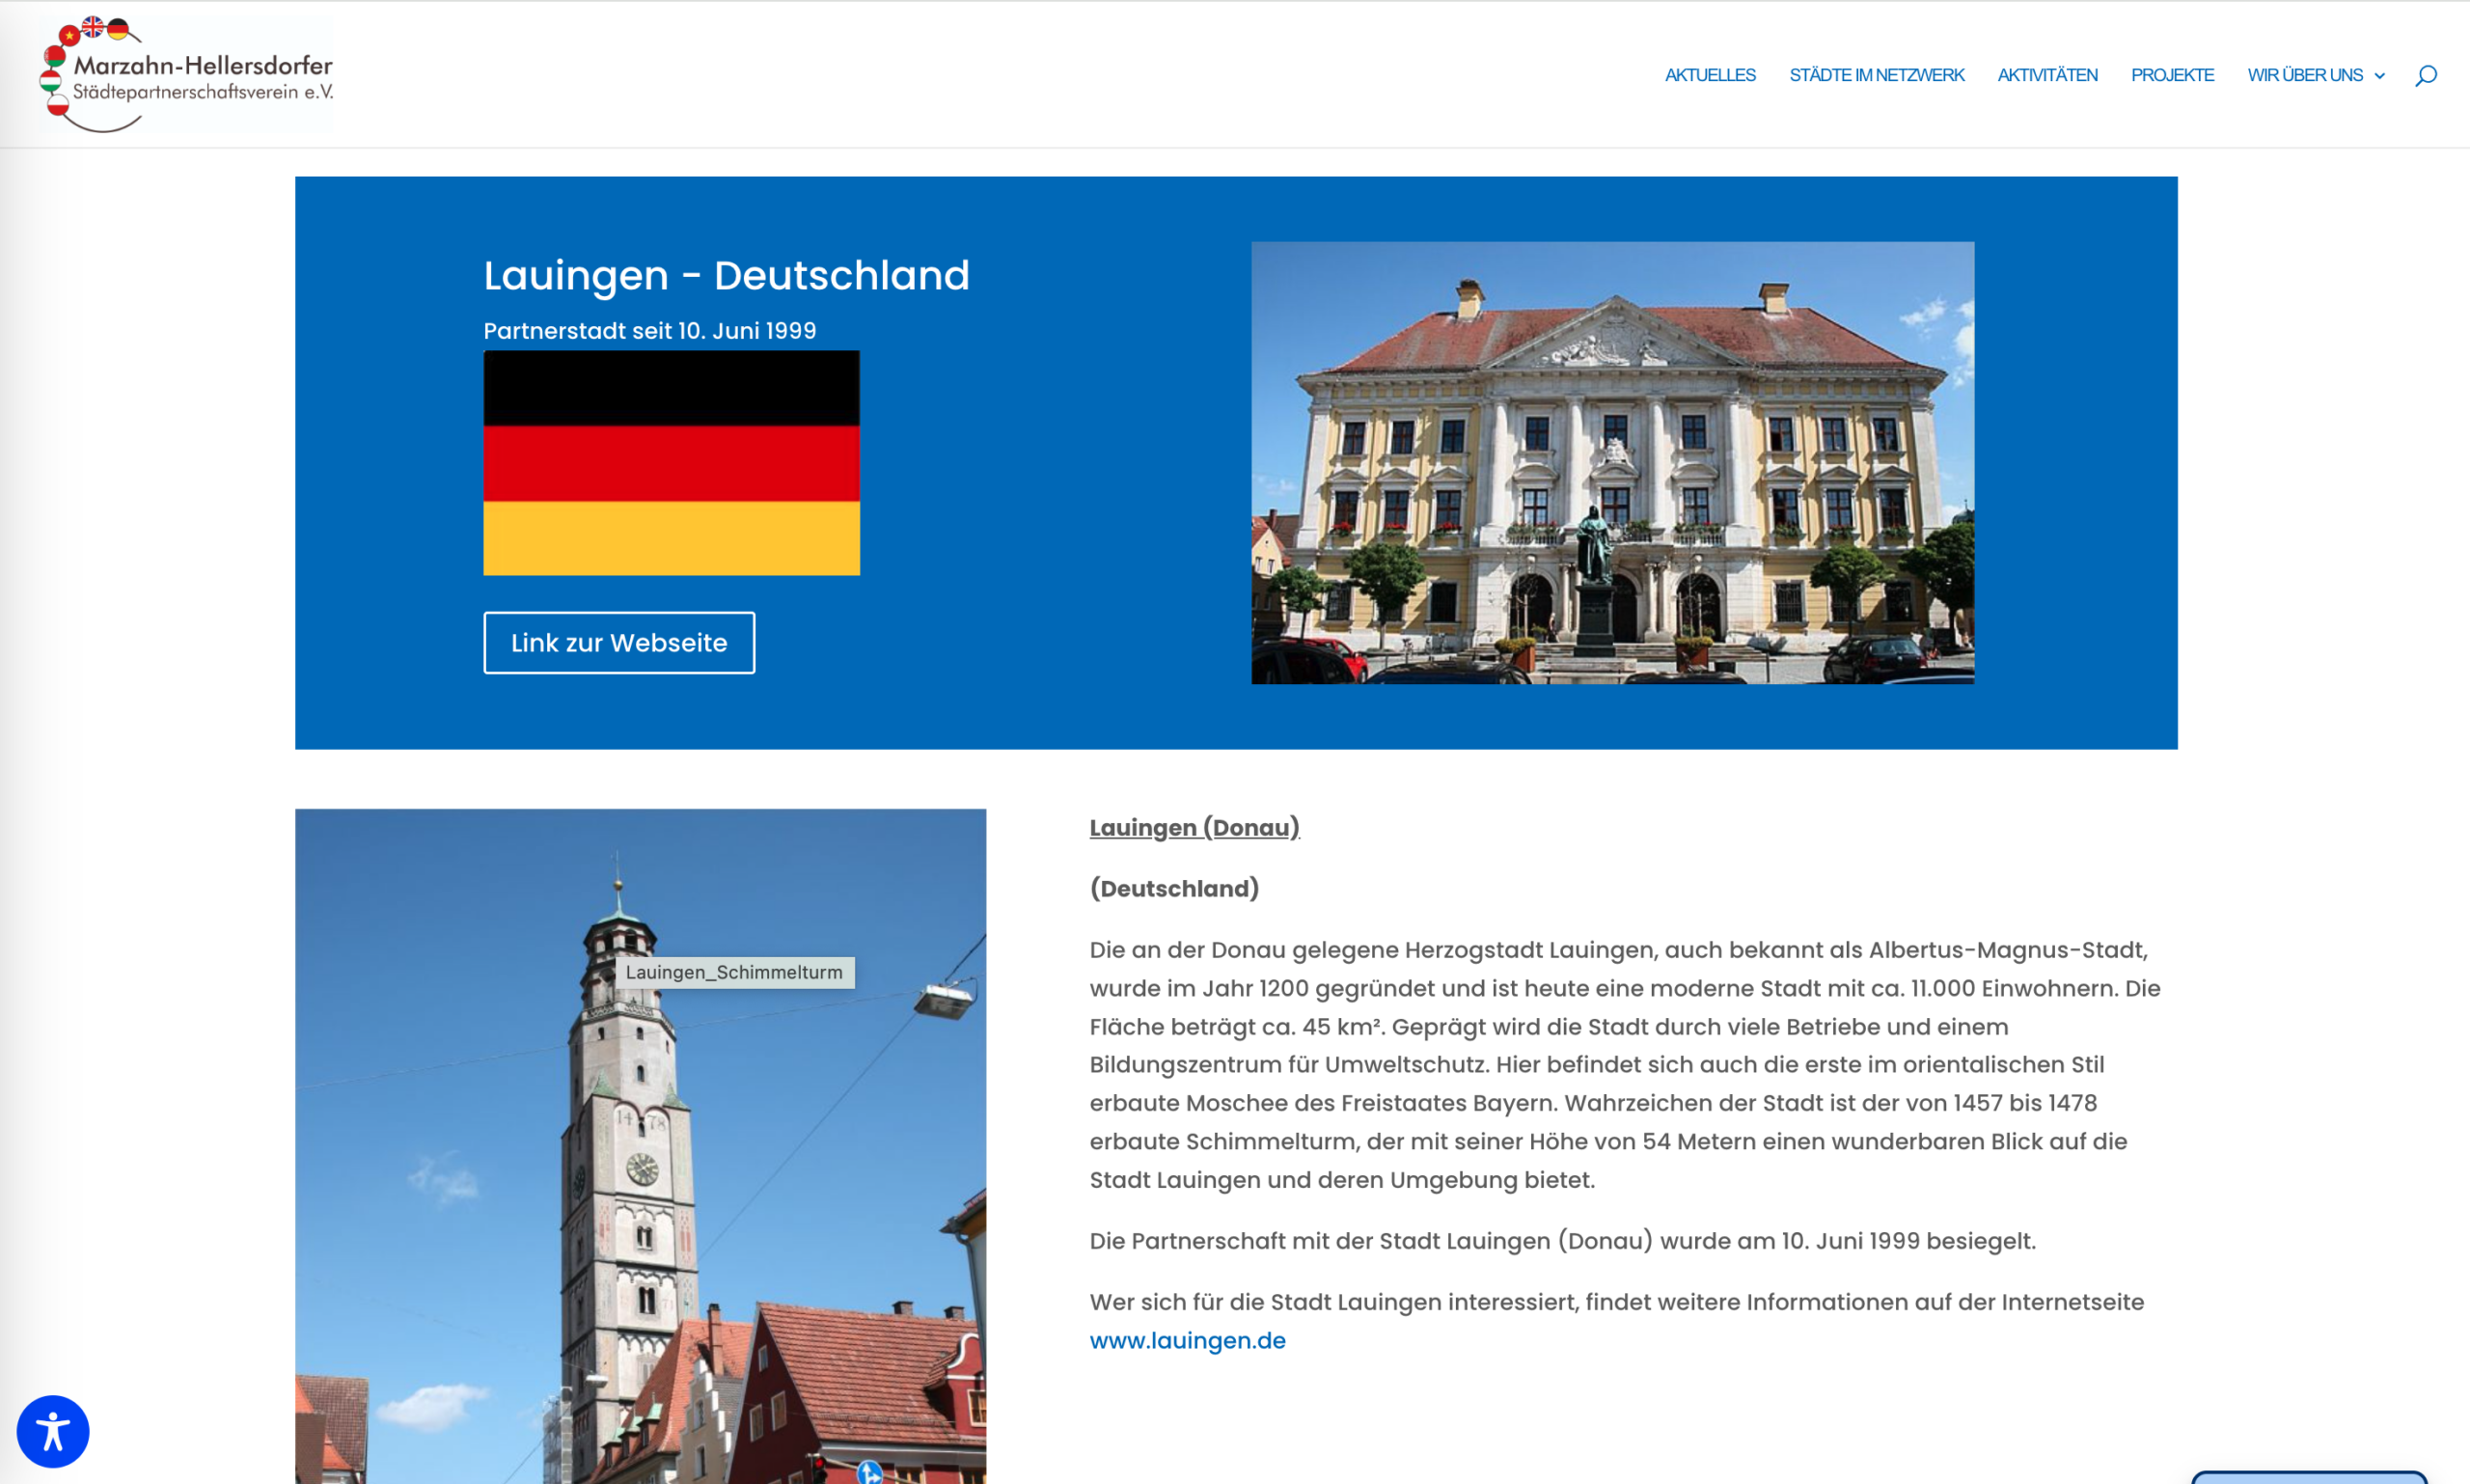The image size is (2470, 1484).
Task: Click the WIR ÜBER UNS label
Action: pos(2304,75)
